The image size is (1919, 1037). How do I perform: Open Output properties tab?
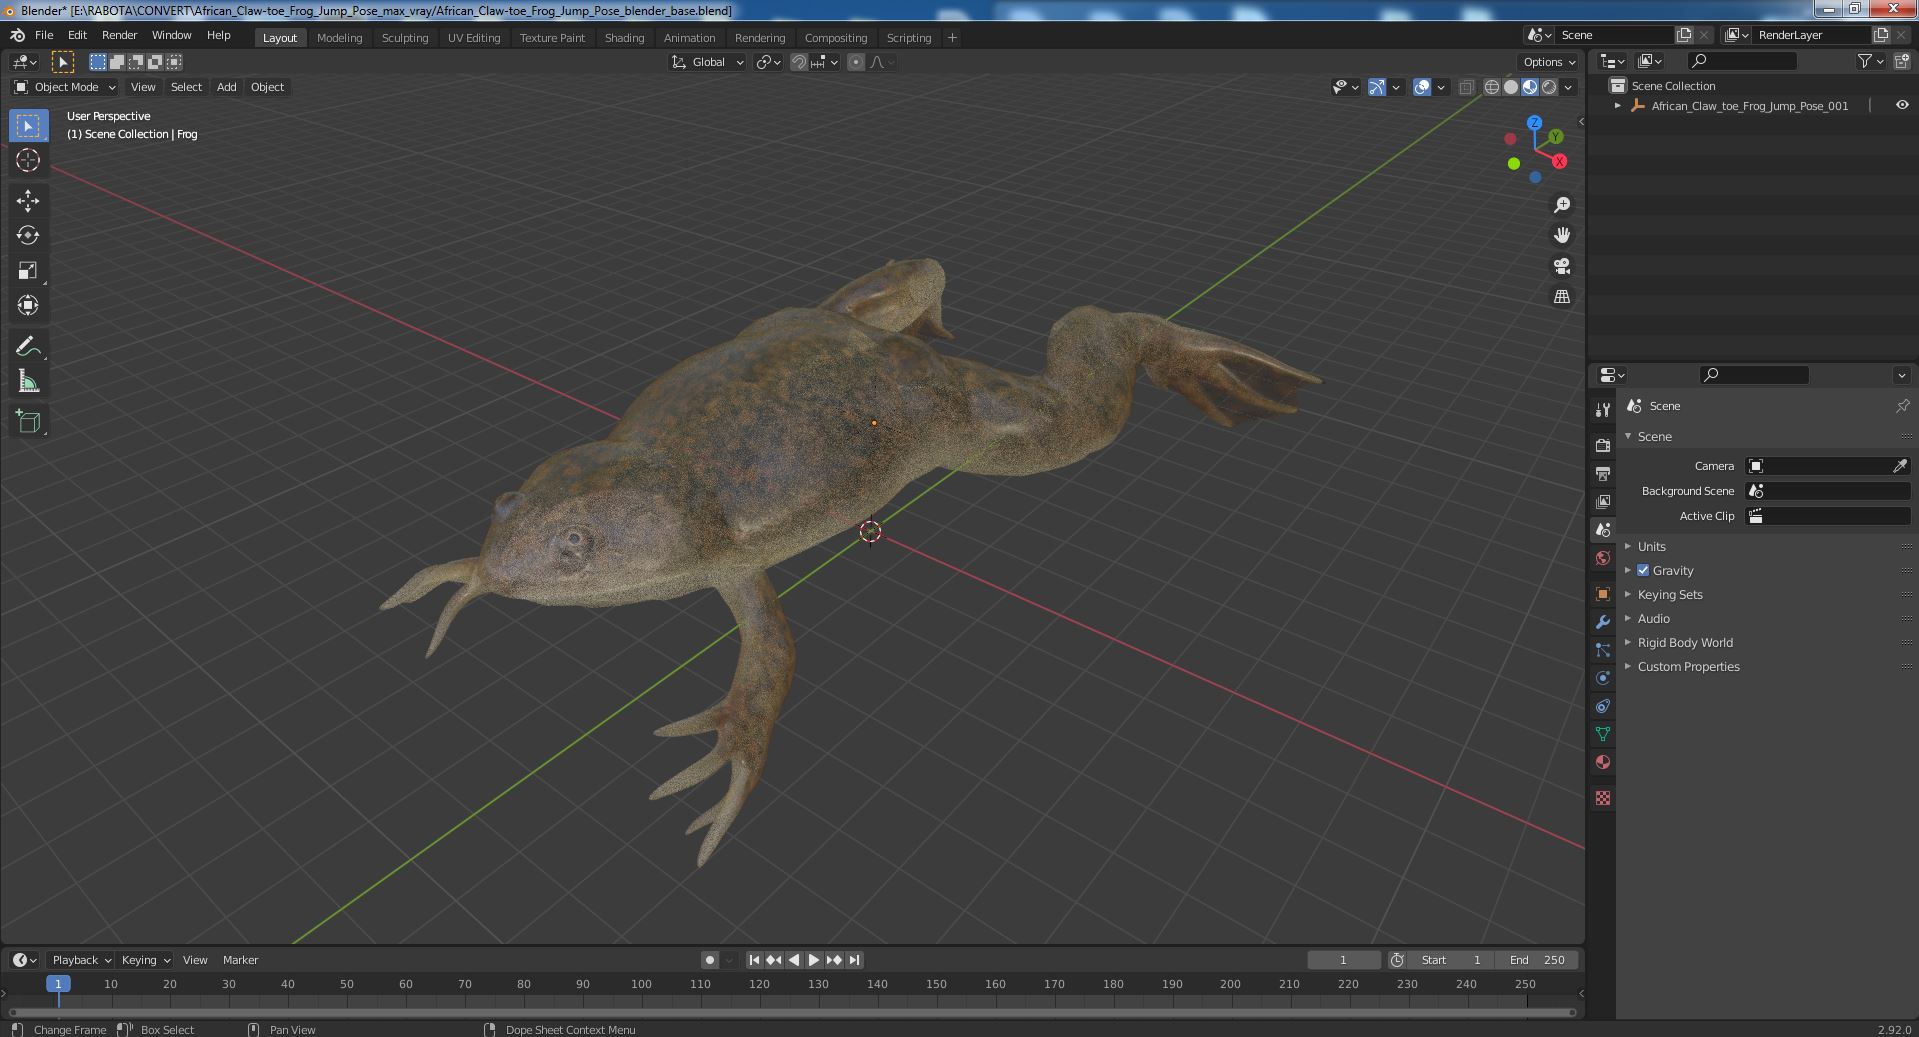pos(1603,473)
